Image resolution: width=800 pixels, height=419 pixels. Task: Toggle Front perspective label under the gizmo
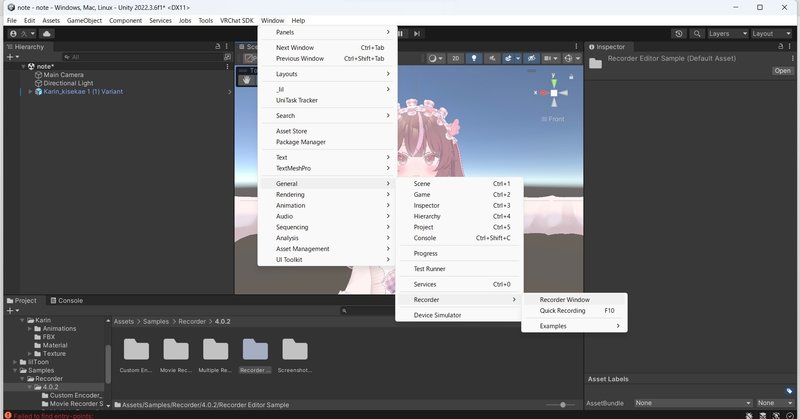tap(553, 119)
